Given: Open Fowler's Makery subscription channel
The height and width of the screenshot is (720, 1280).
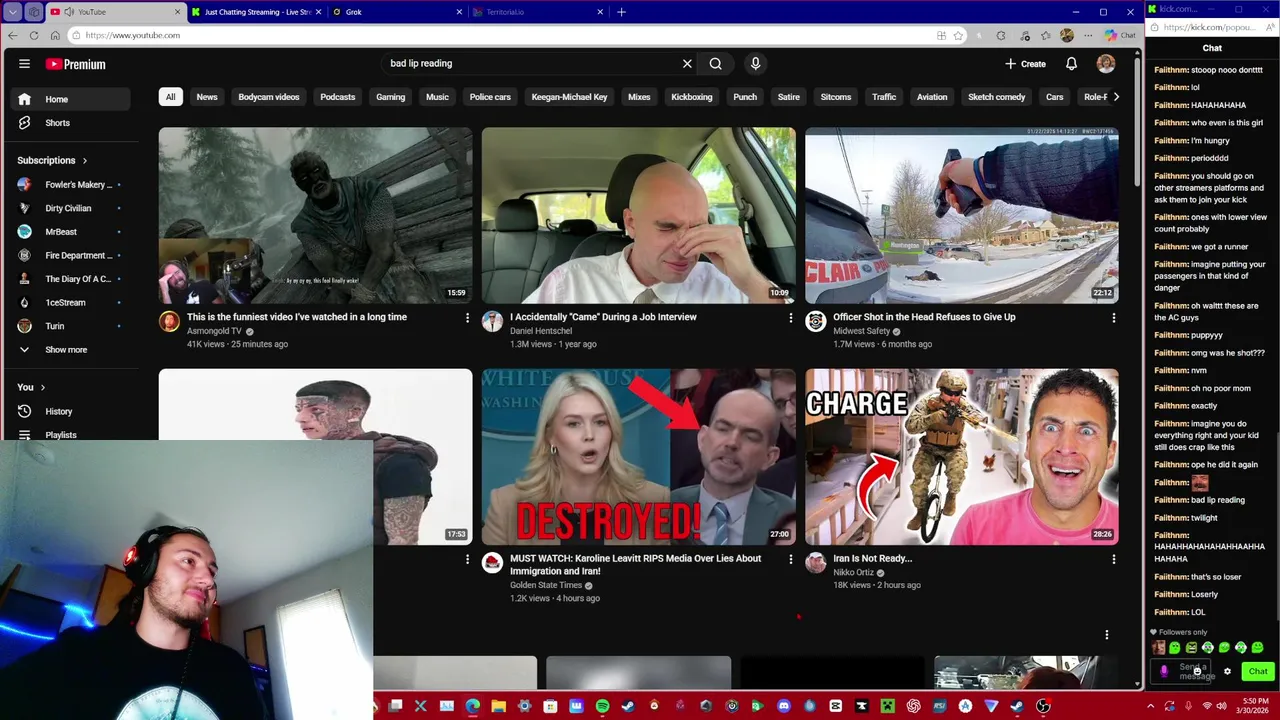Looking at the screenshot, I should pos(70,184).
